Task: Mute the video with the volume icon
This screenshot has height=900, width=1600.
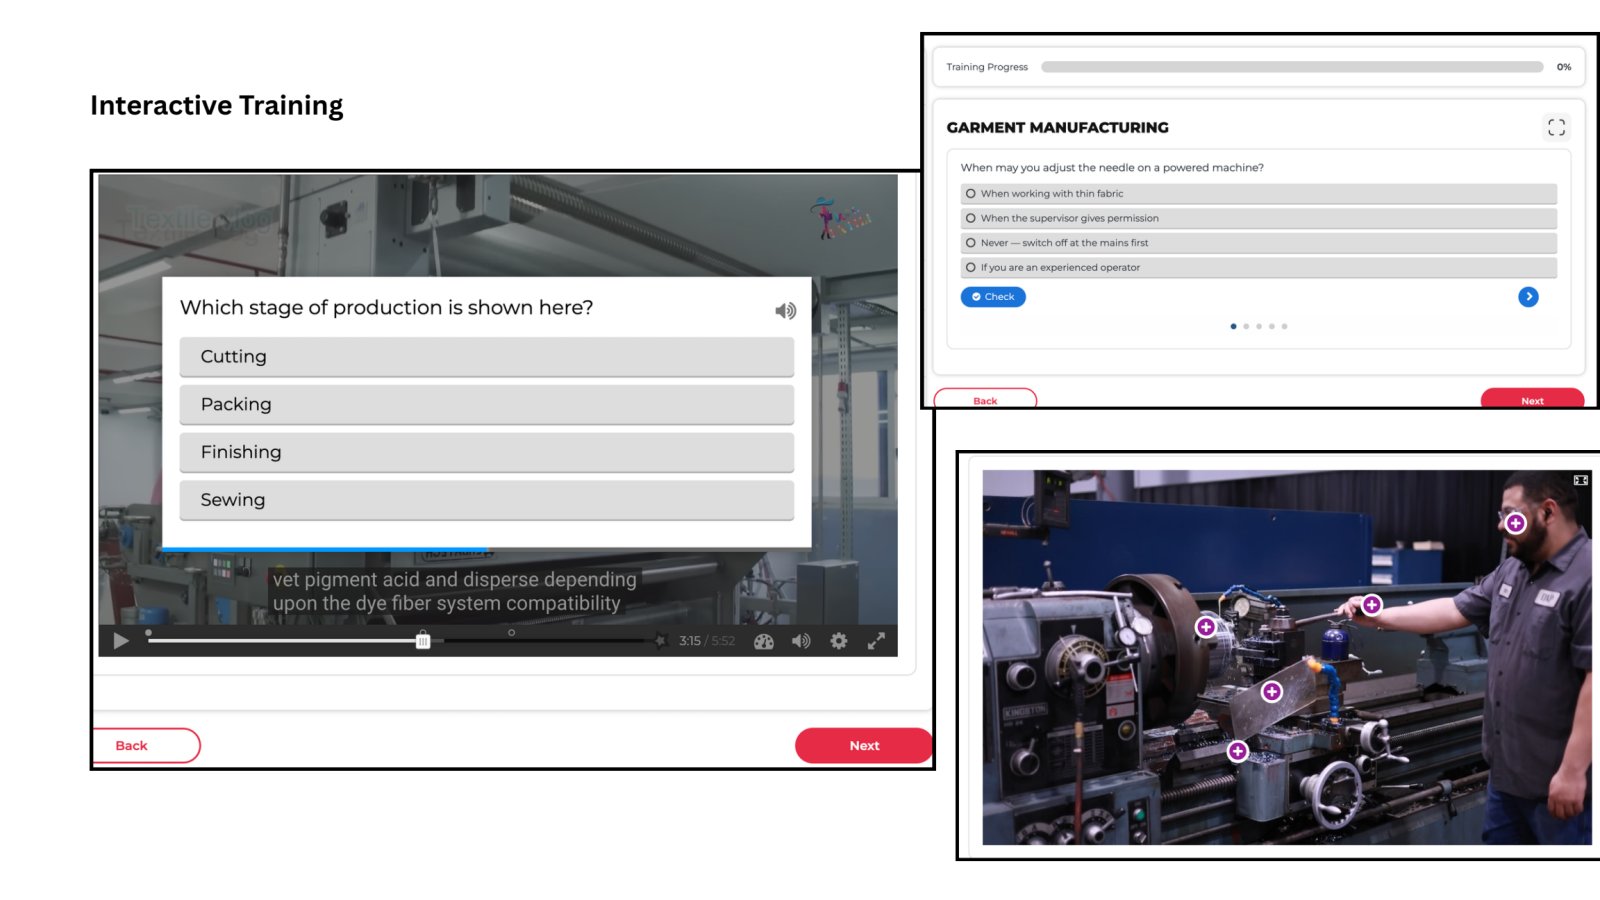Action: (801, 641)
